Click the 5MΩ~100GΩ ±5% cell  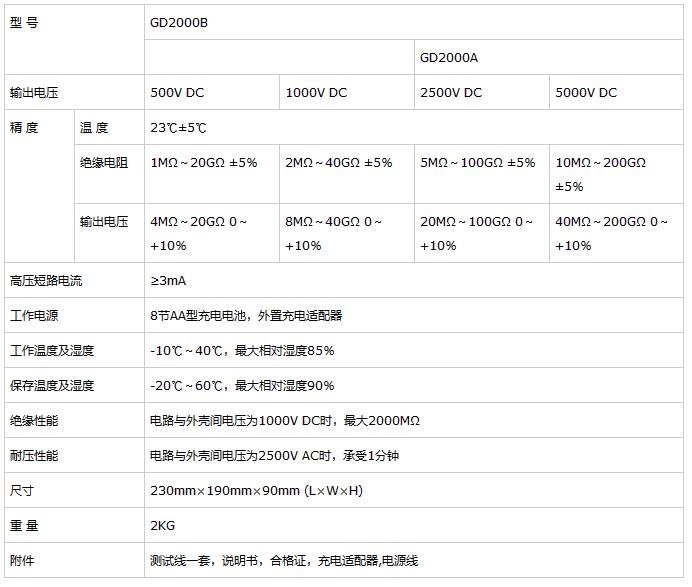(482, 174)
